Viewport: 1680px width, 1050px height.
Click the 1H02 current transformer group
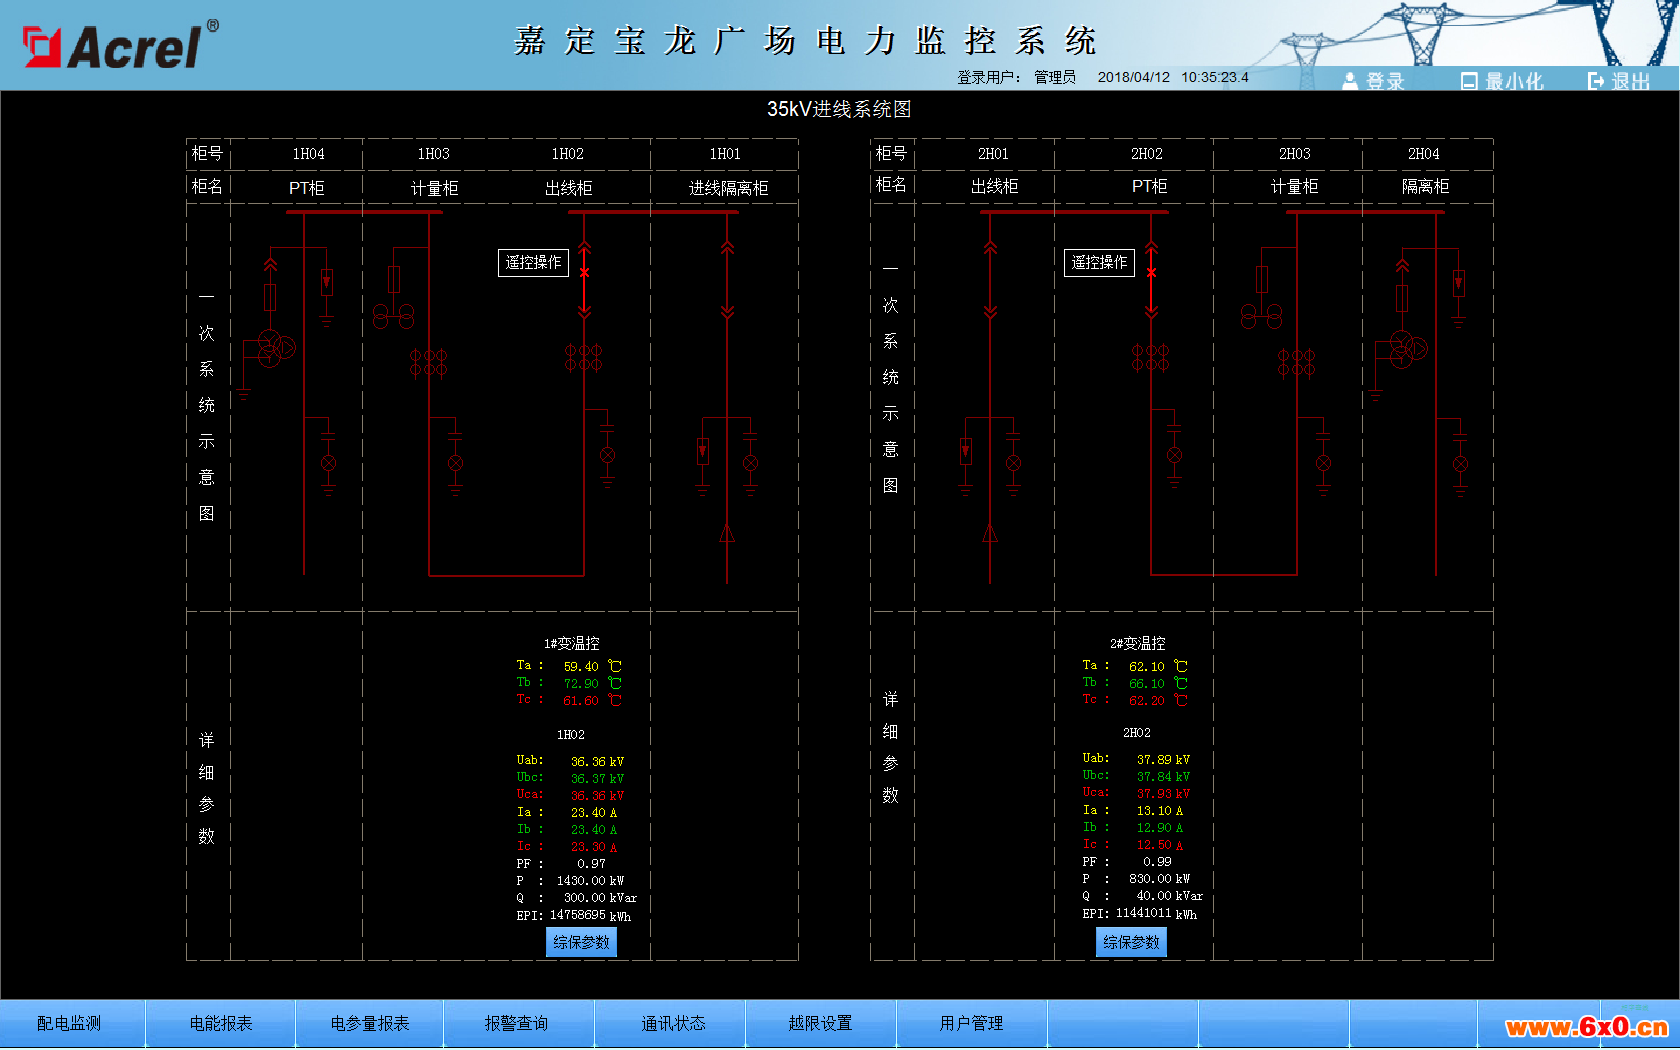[x=583, y=358]
